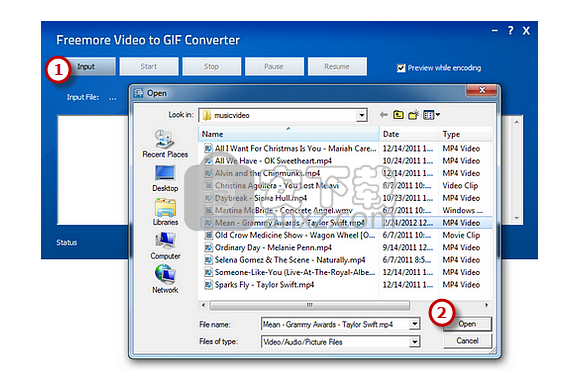The image size is (585, 385).
Task: Go up one folder level icon
Action: tap(398, 115)
